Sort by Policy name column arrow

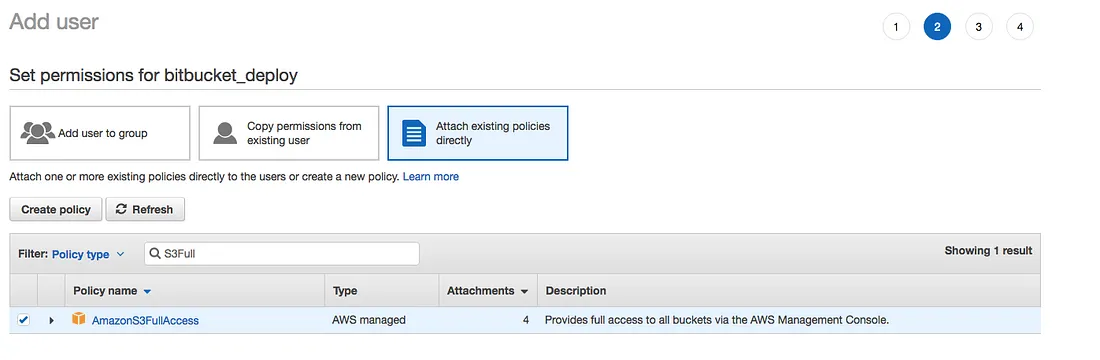(x=147, y=291)
